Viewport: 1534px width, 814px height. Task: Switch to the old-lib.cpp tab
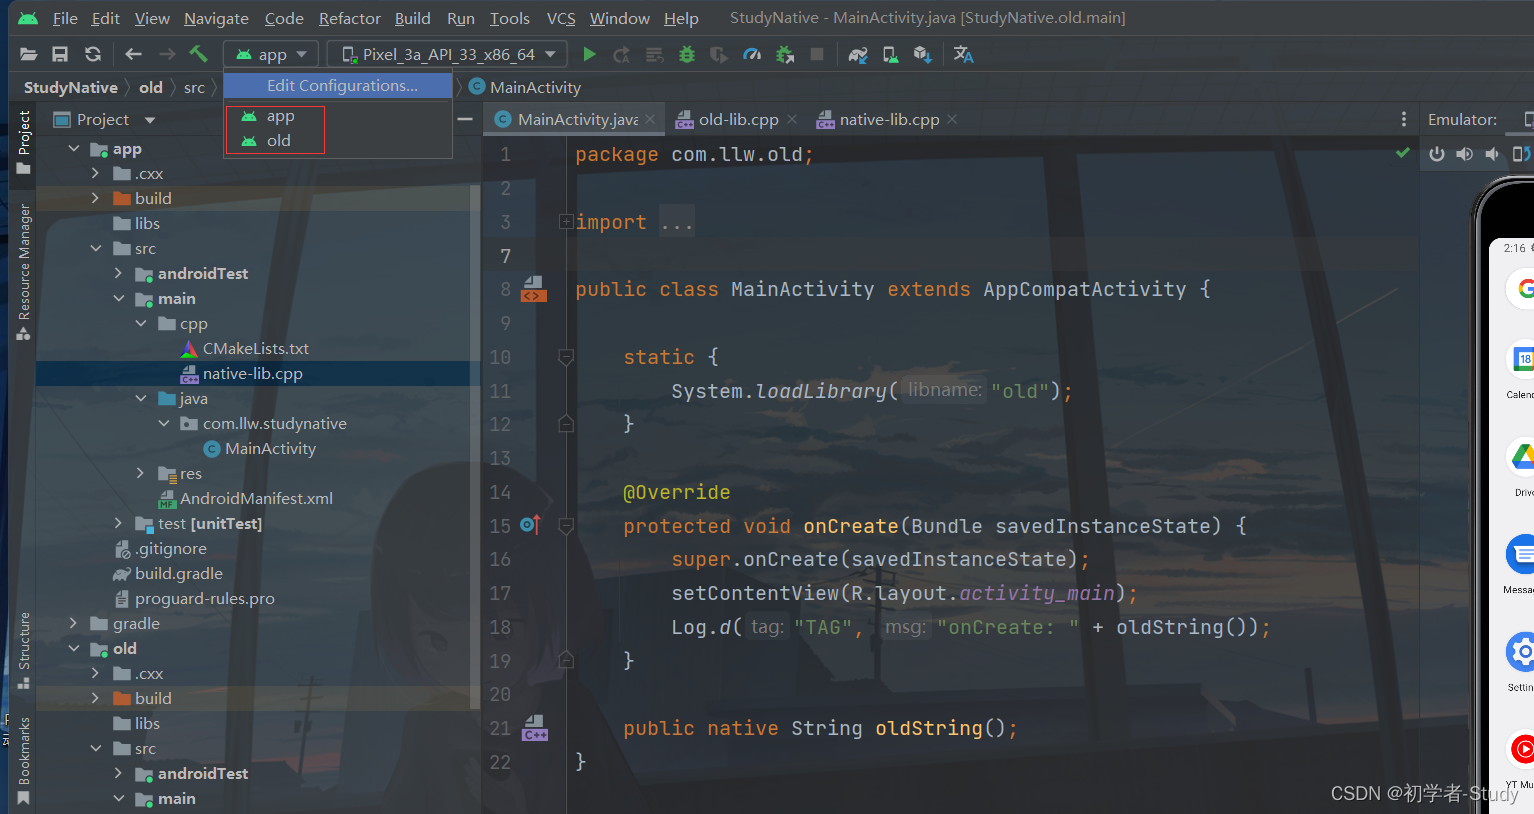(738, 119)
